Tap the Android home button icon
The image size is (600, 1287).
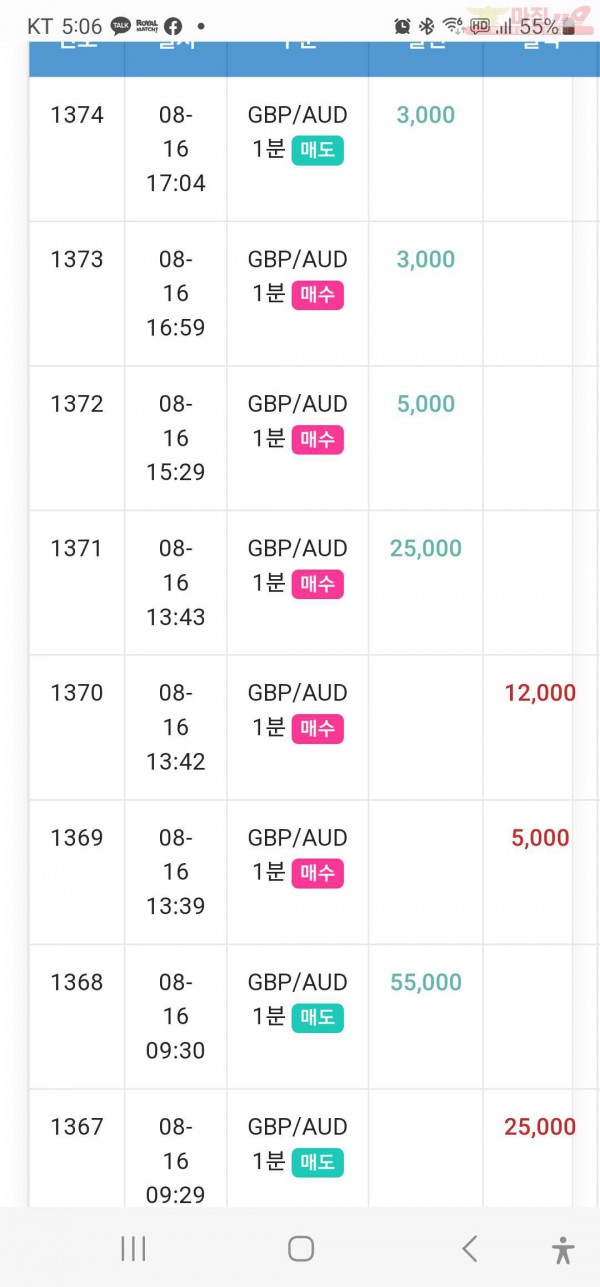301,1248
